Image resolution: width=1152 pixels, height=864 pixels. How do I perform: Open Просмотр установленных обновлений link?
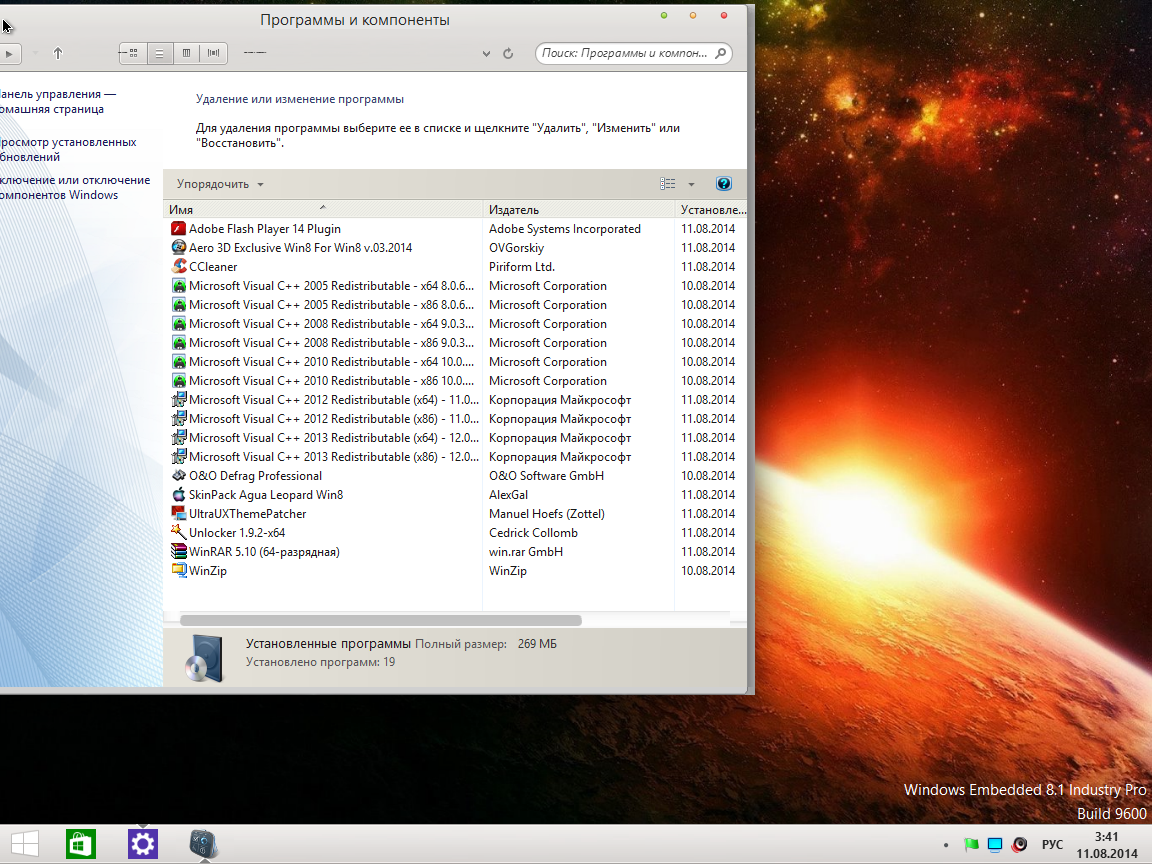click(x=68, y=149)
